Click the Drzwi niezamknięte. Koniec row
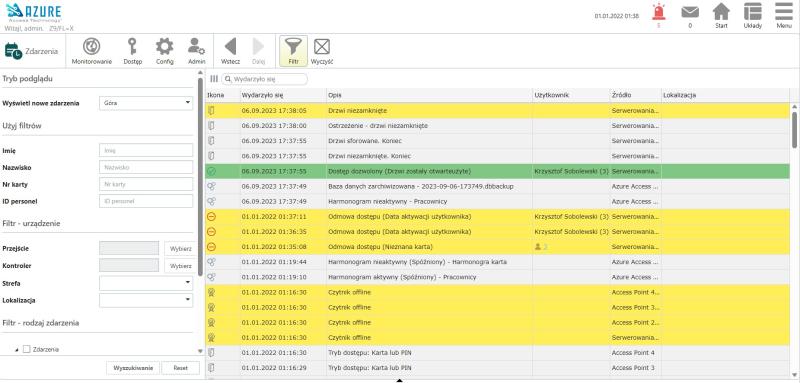Screen dimensions: 800x383 tap(497, 156)
